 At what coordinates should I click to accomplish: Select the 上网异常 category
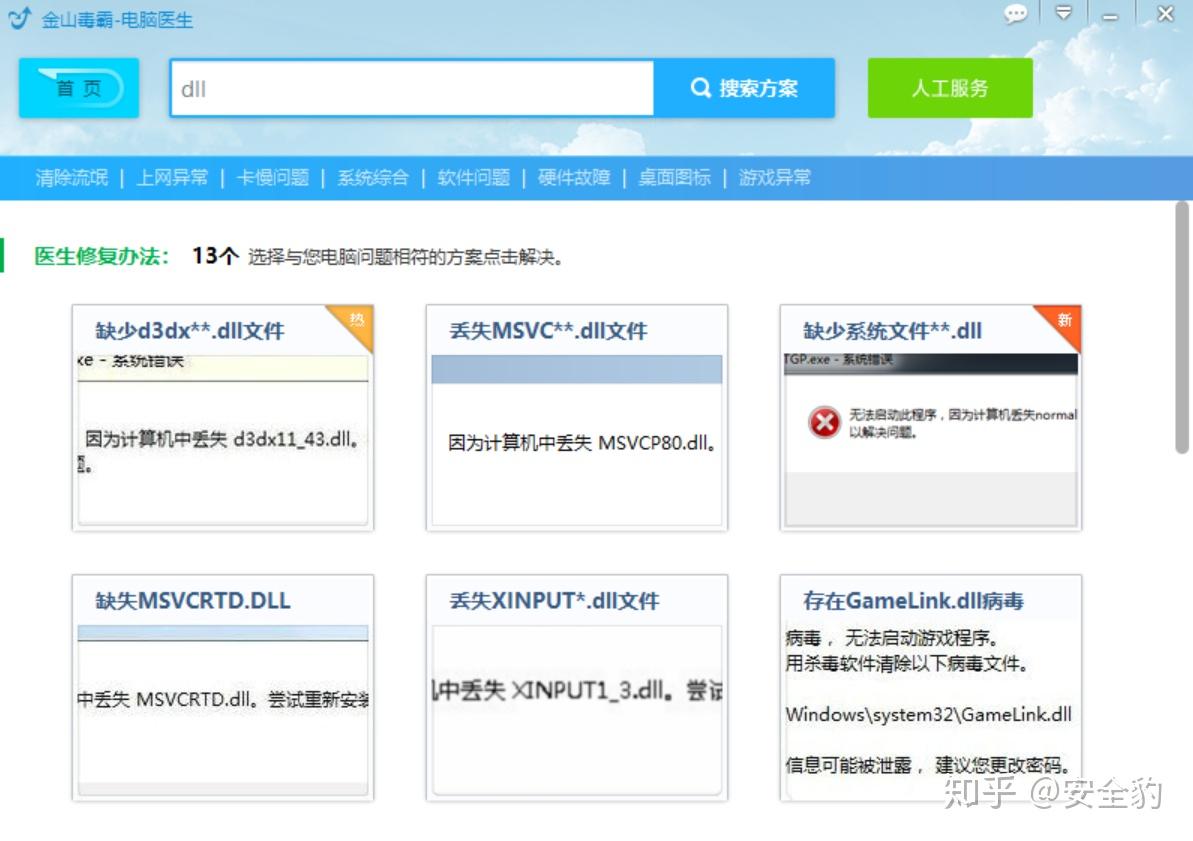pyautogui.click(x=172, y=178)
